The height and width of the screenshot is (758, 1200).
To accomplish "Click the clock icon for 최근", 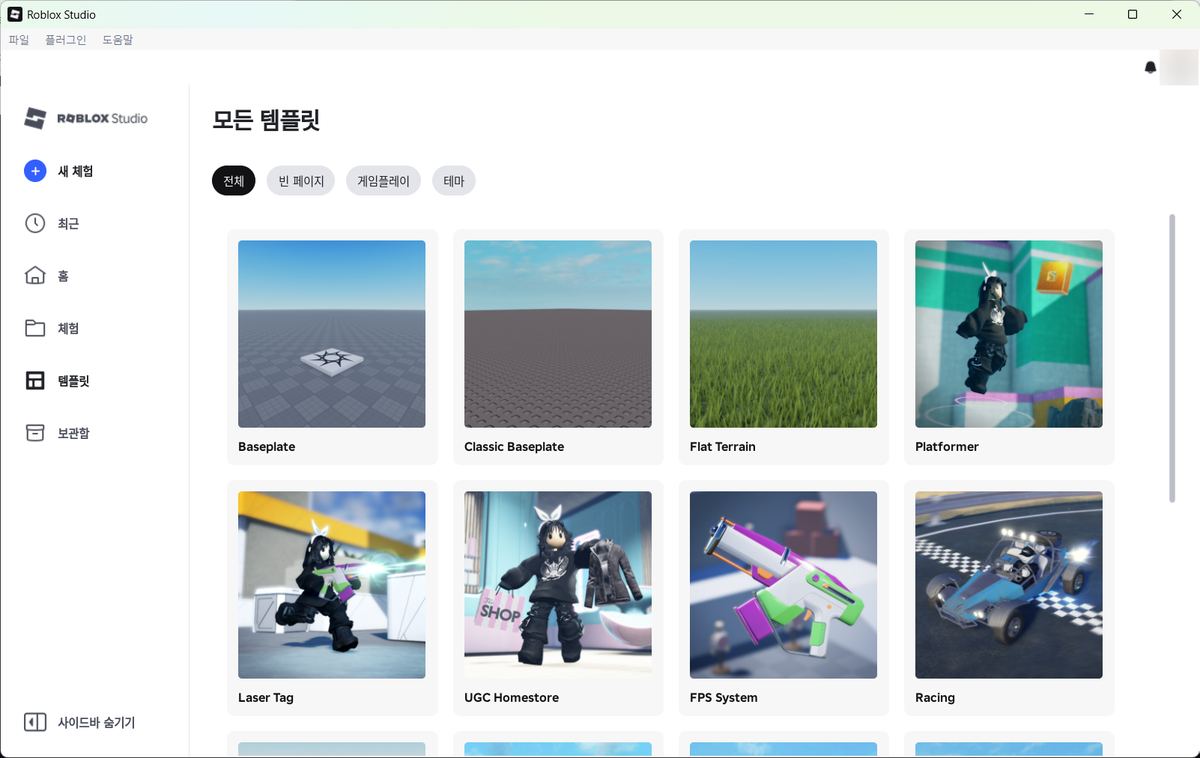I will pyautogui.click(x=35, y=223).
